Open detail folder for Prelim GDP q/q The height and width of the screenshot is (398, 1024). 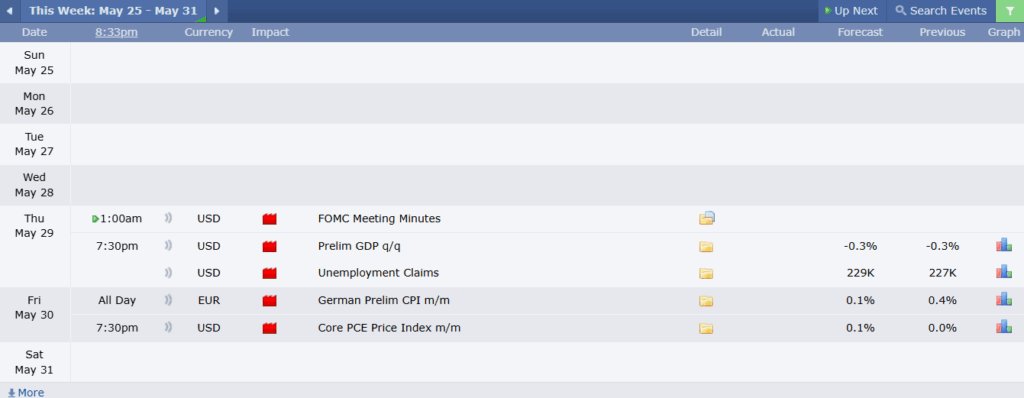coord(706,246)
